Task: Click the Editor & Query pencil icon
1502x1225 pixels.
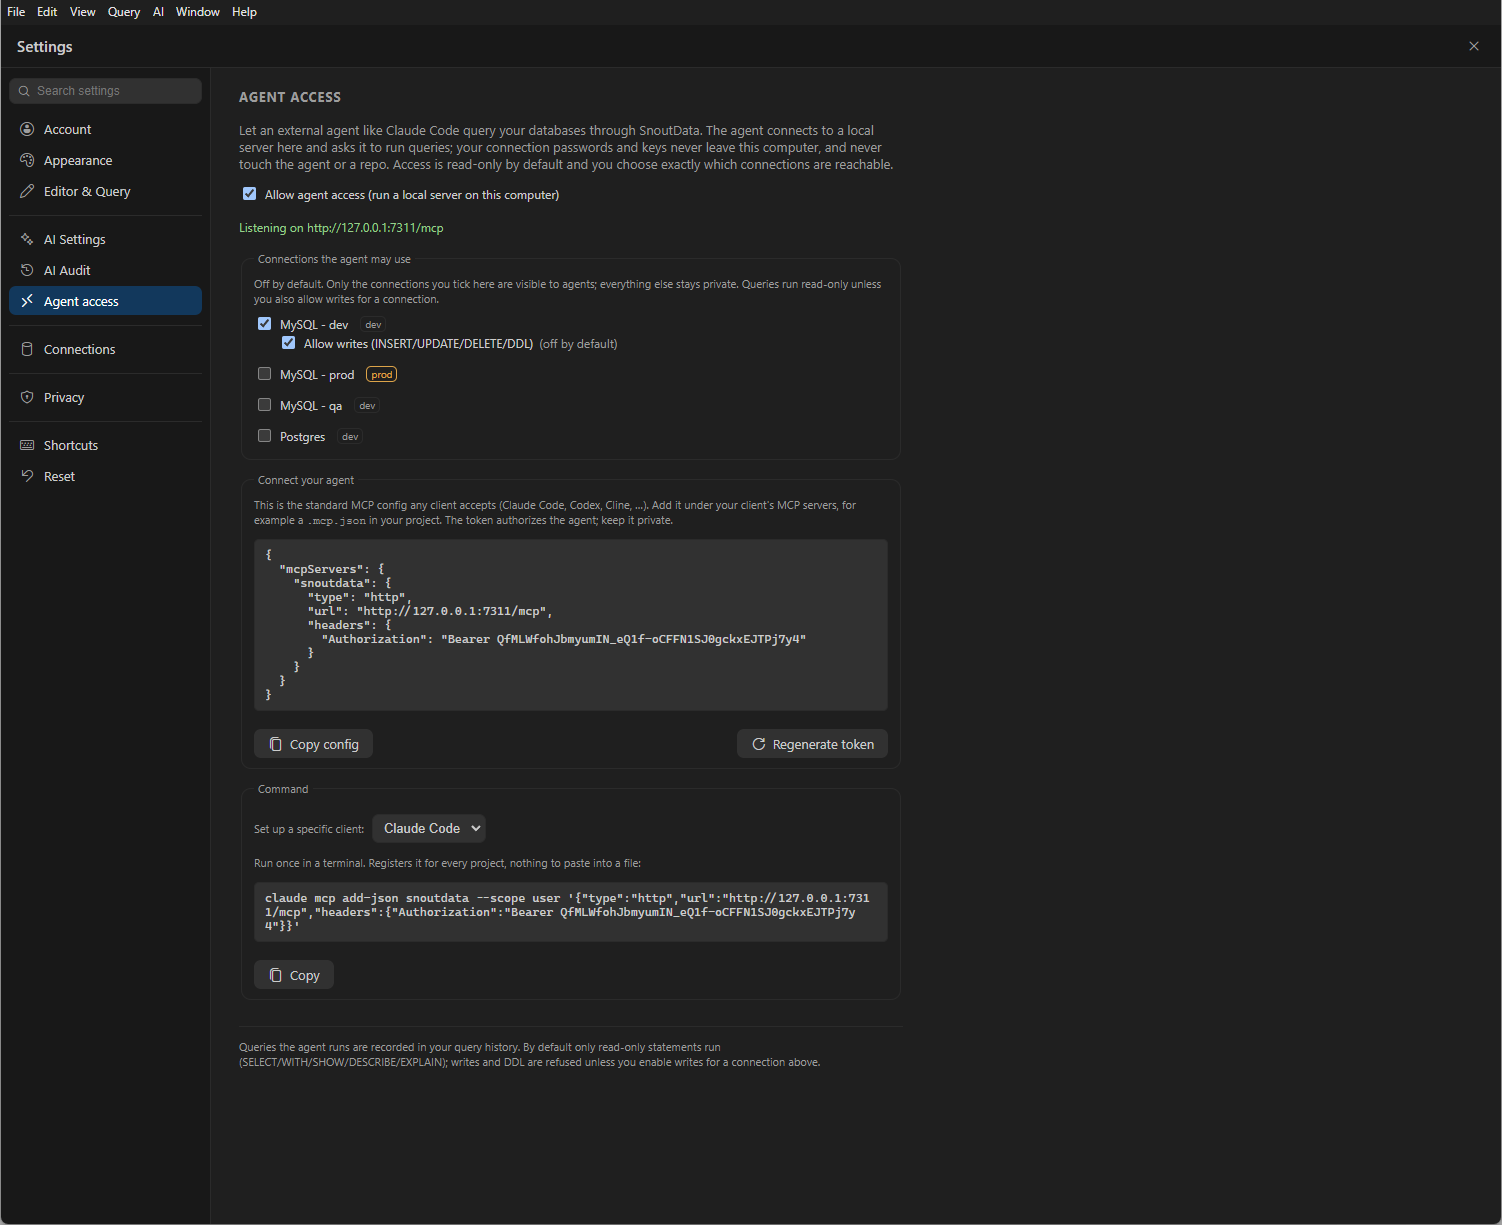Action: 27,191
